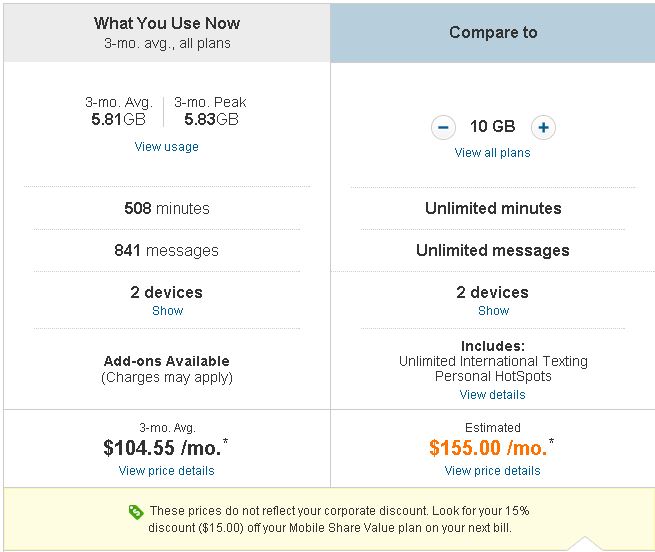The height and width of the screenshot is (552, 655).
Task: Click the Unlimited minutes feature
Action: [x=493, y=208]
